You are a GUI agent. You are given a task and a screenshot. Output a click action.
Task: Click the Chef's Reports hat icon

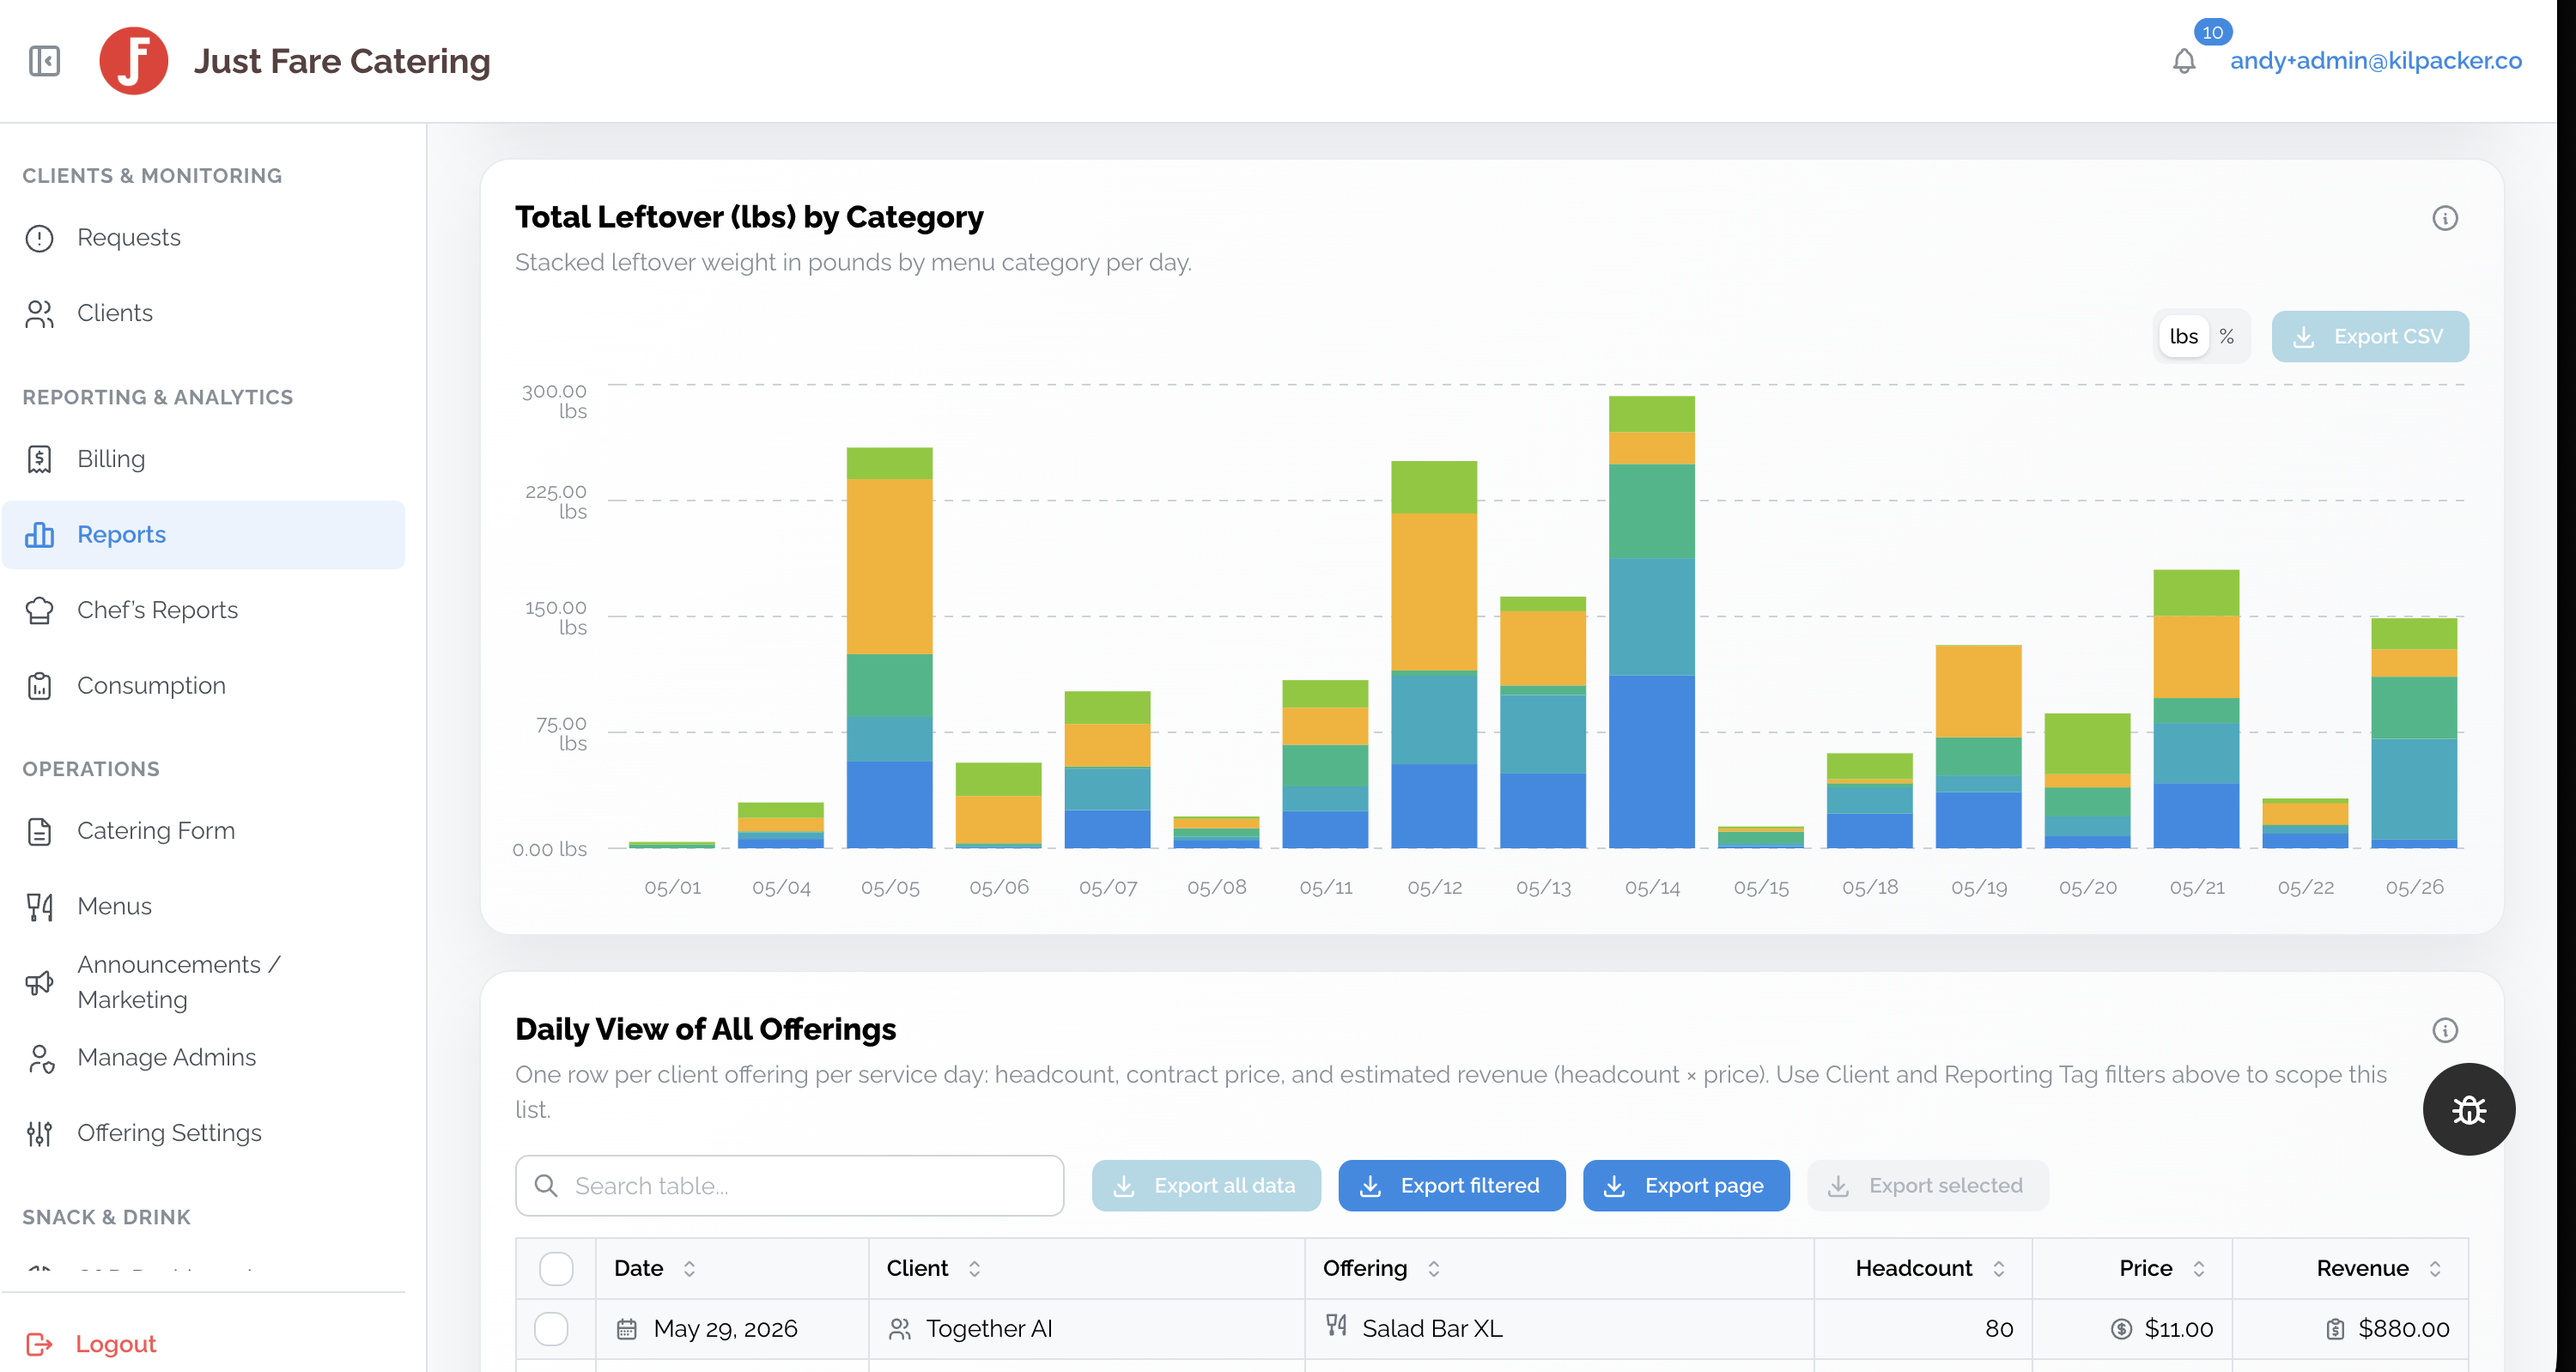point(39,610)
